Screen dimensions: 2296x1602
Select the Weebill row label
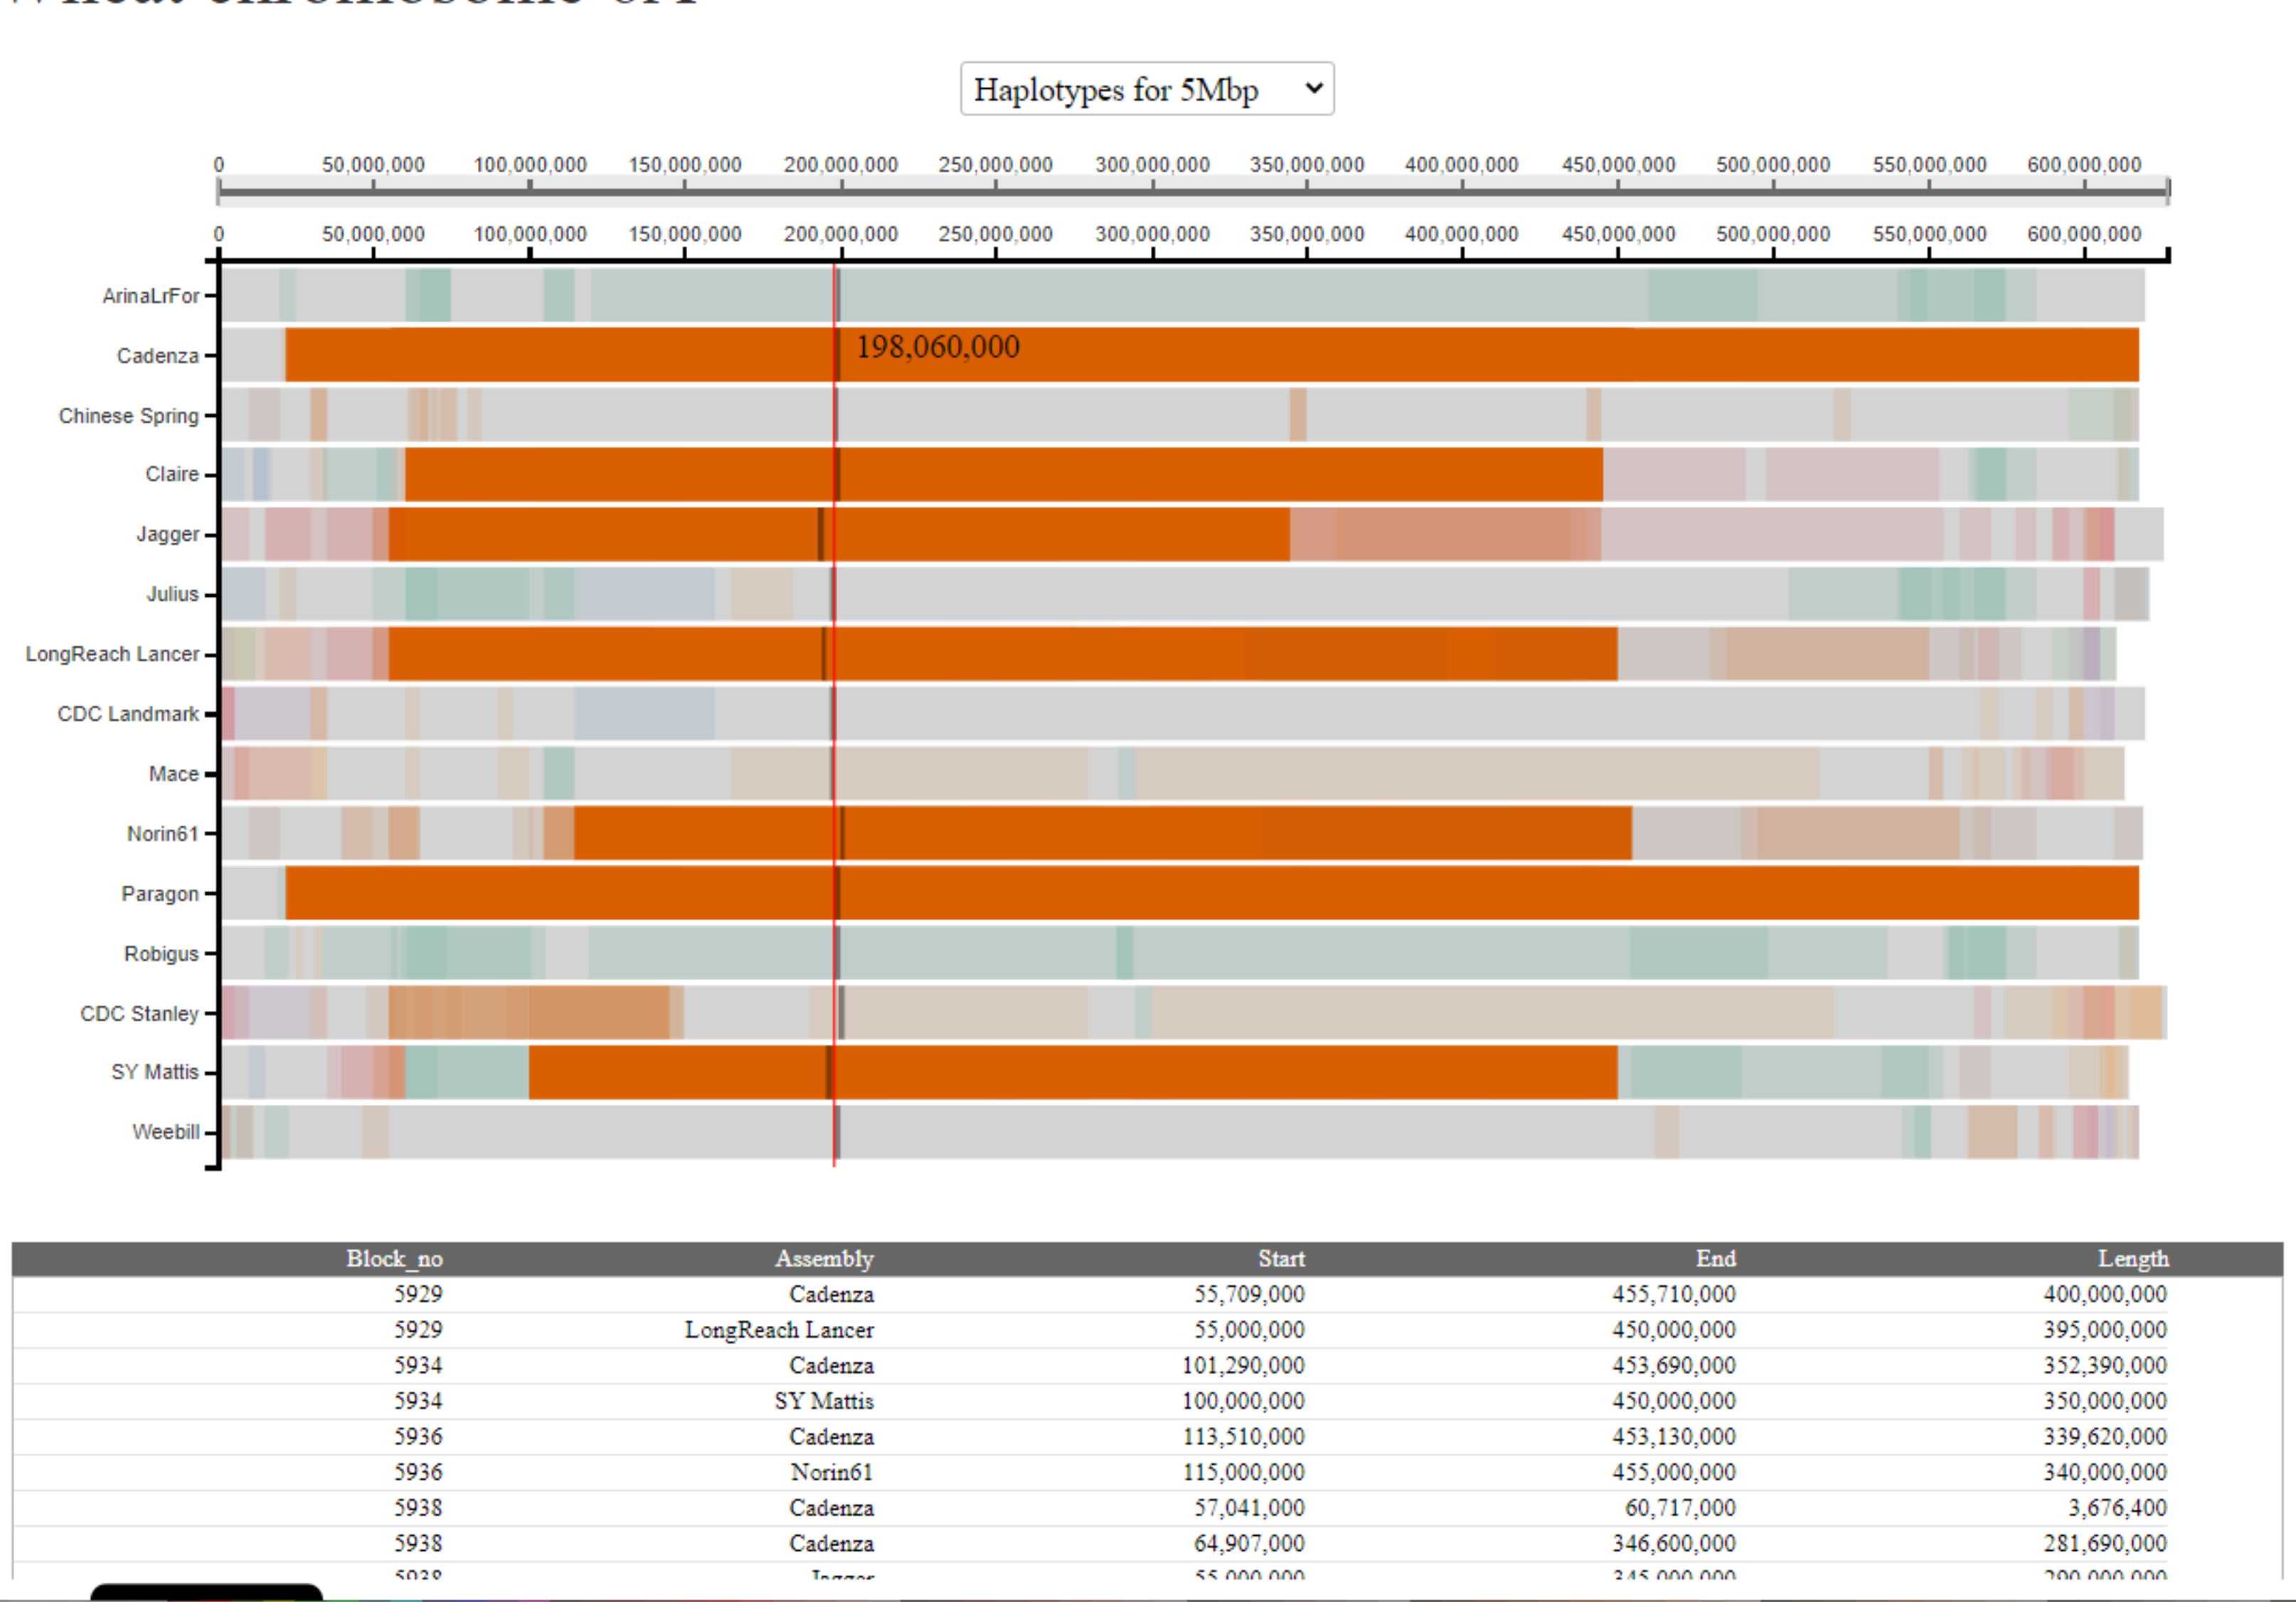tap(166, 1132)
